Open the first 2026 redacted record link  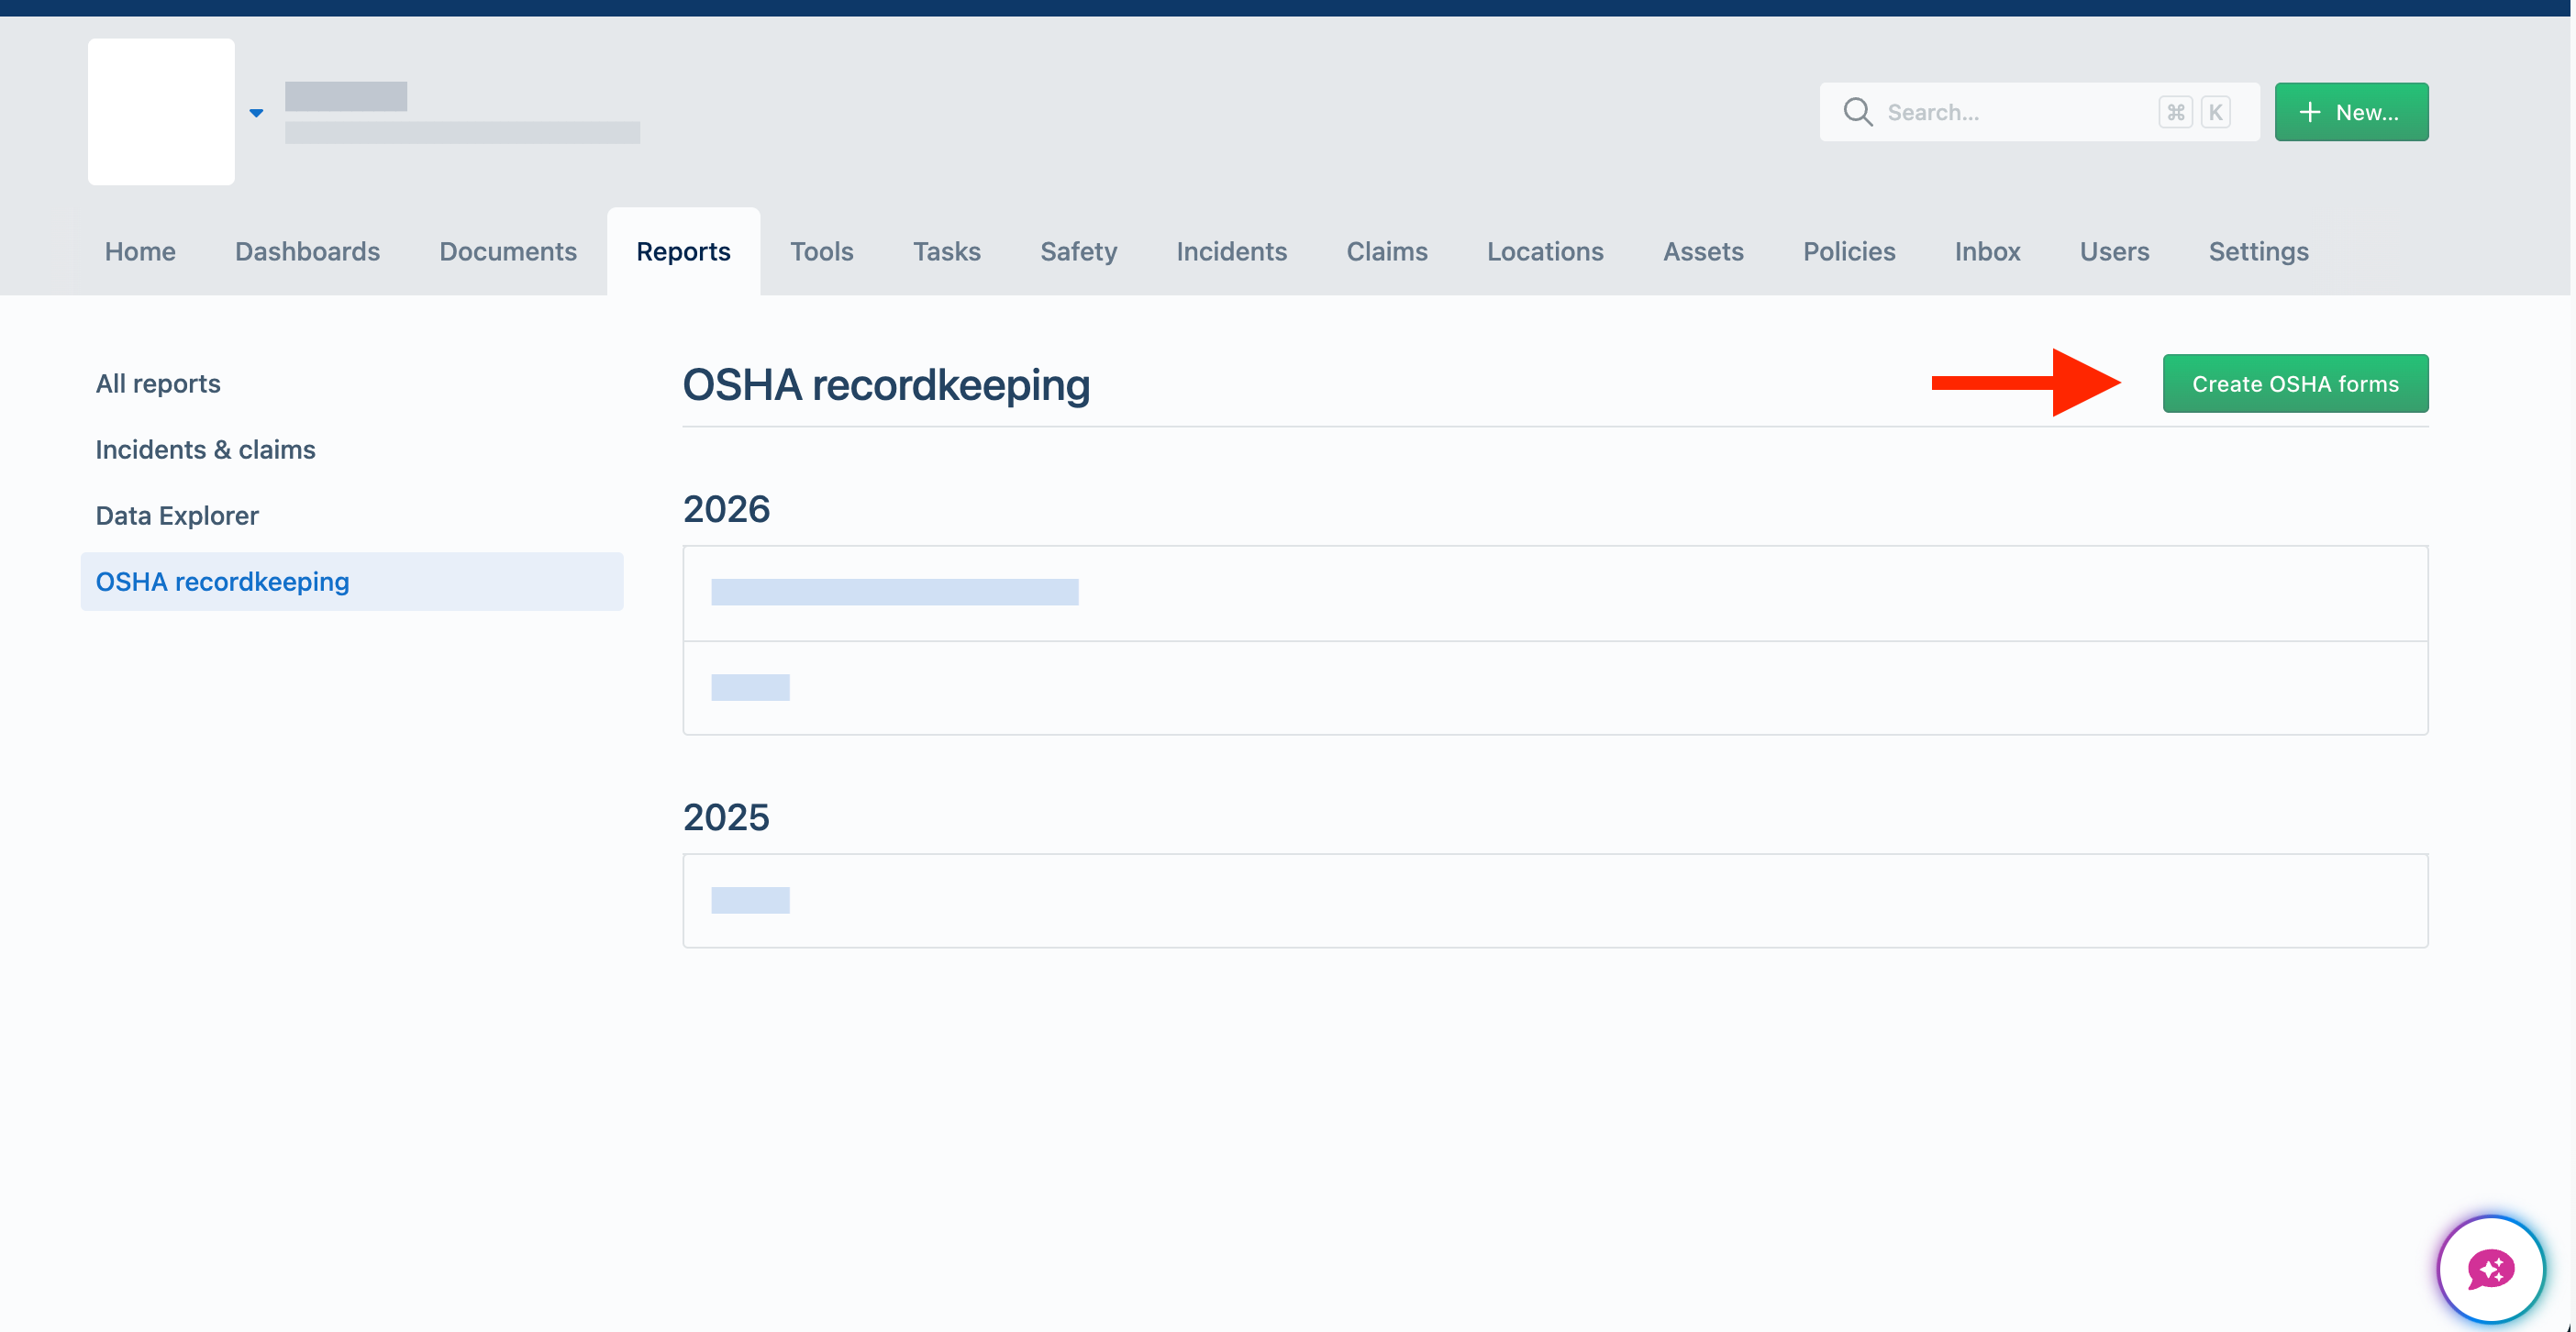(x=894, y=592)
